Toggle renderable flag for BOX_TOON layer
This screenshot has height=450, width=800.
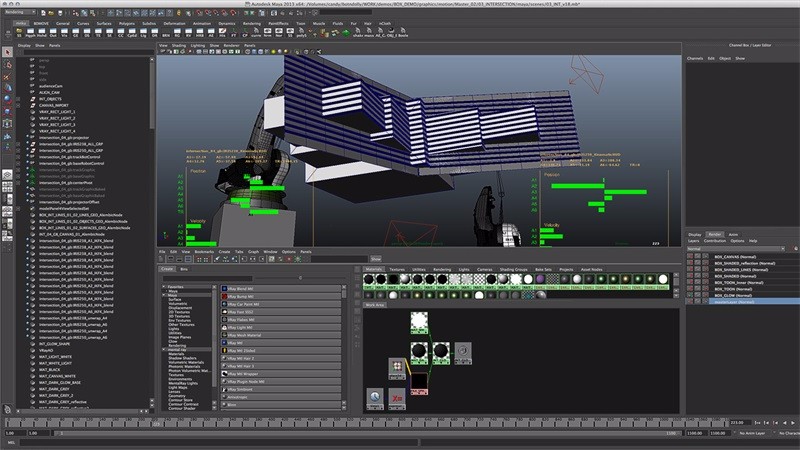coord(692,289)
